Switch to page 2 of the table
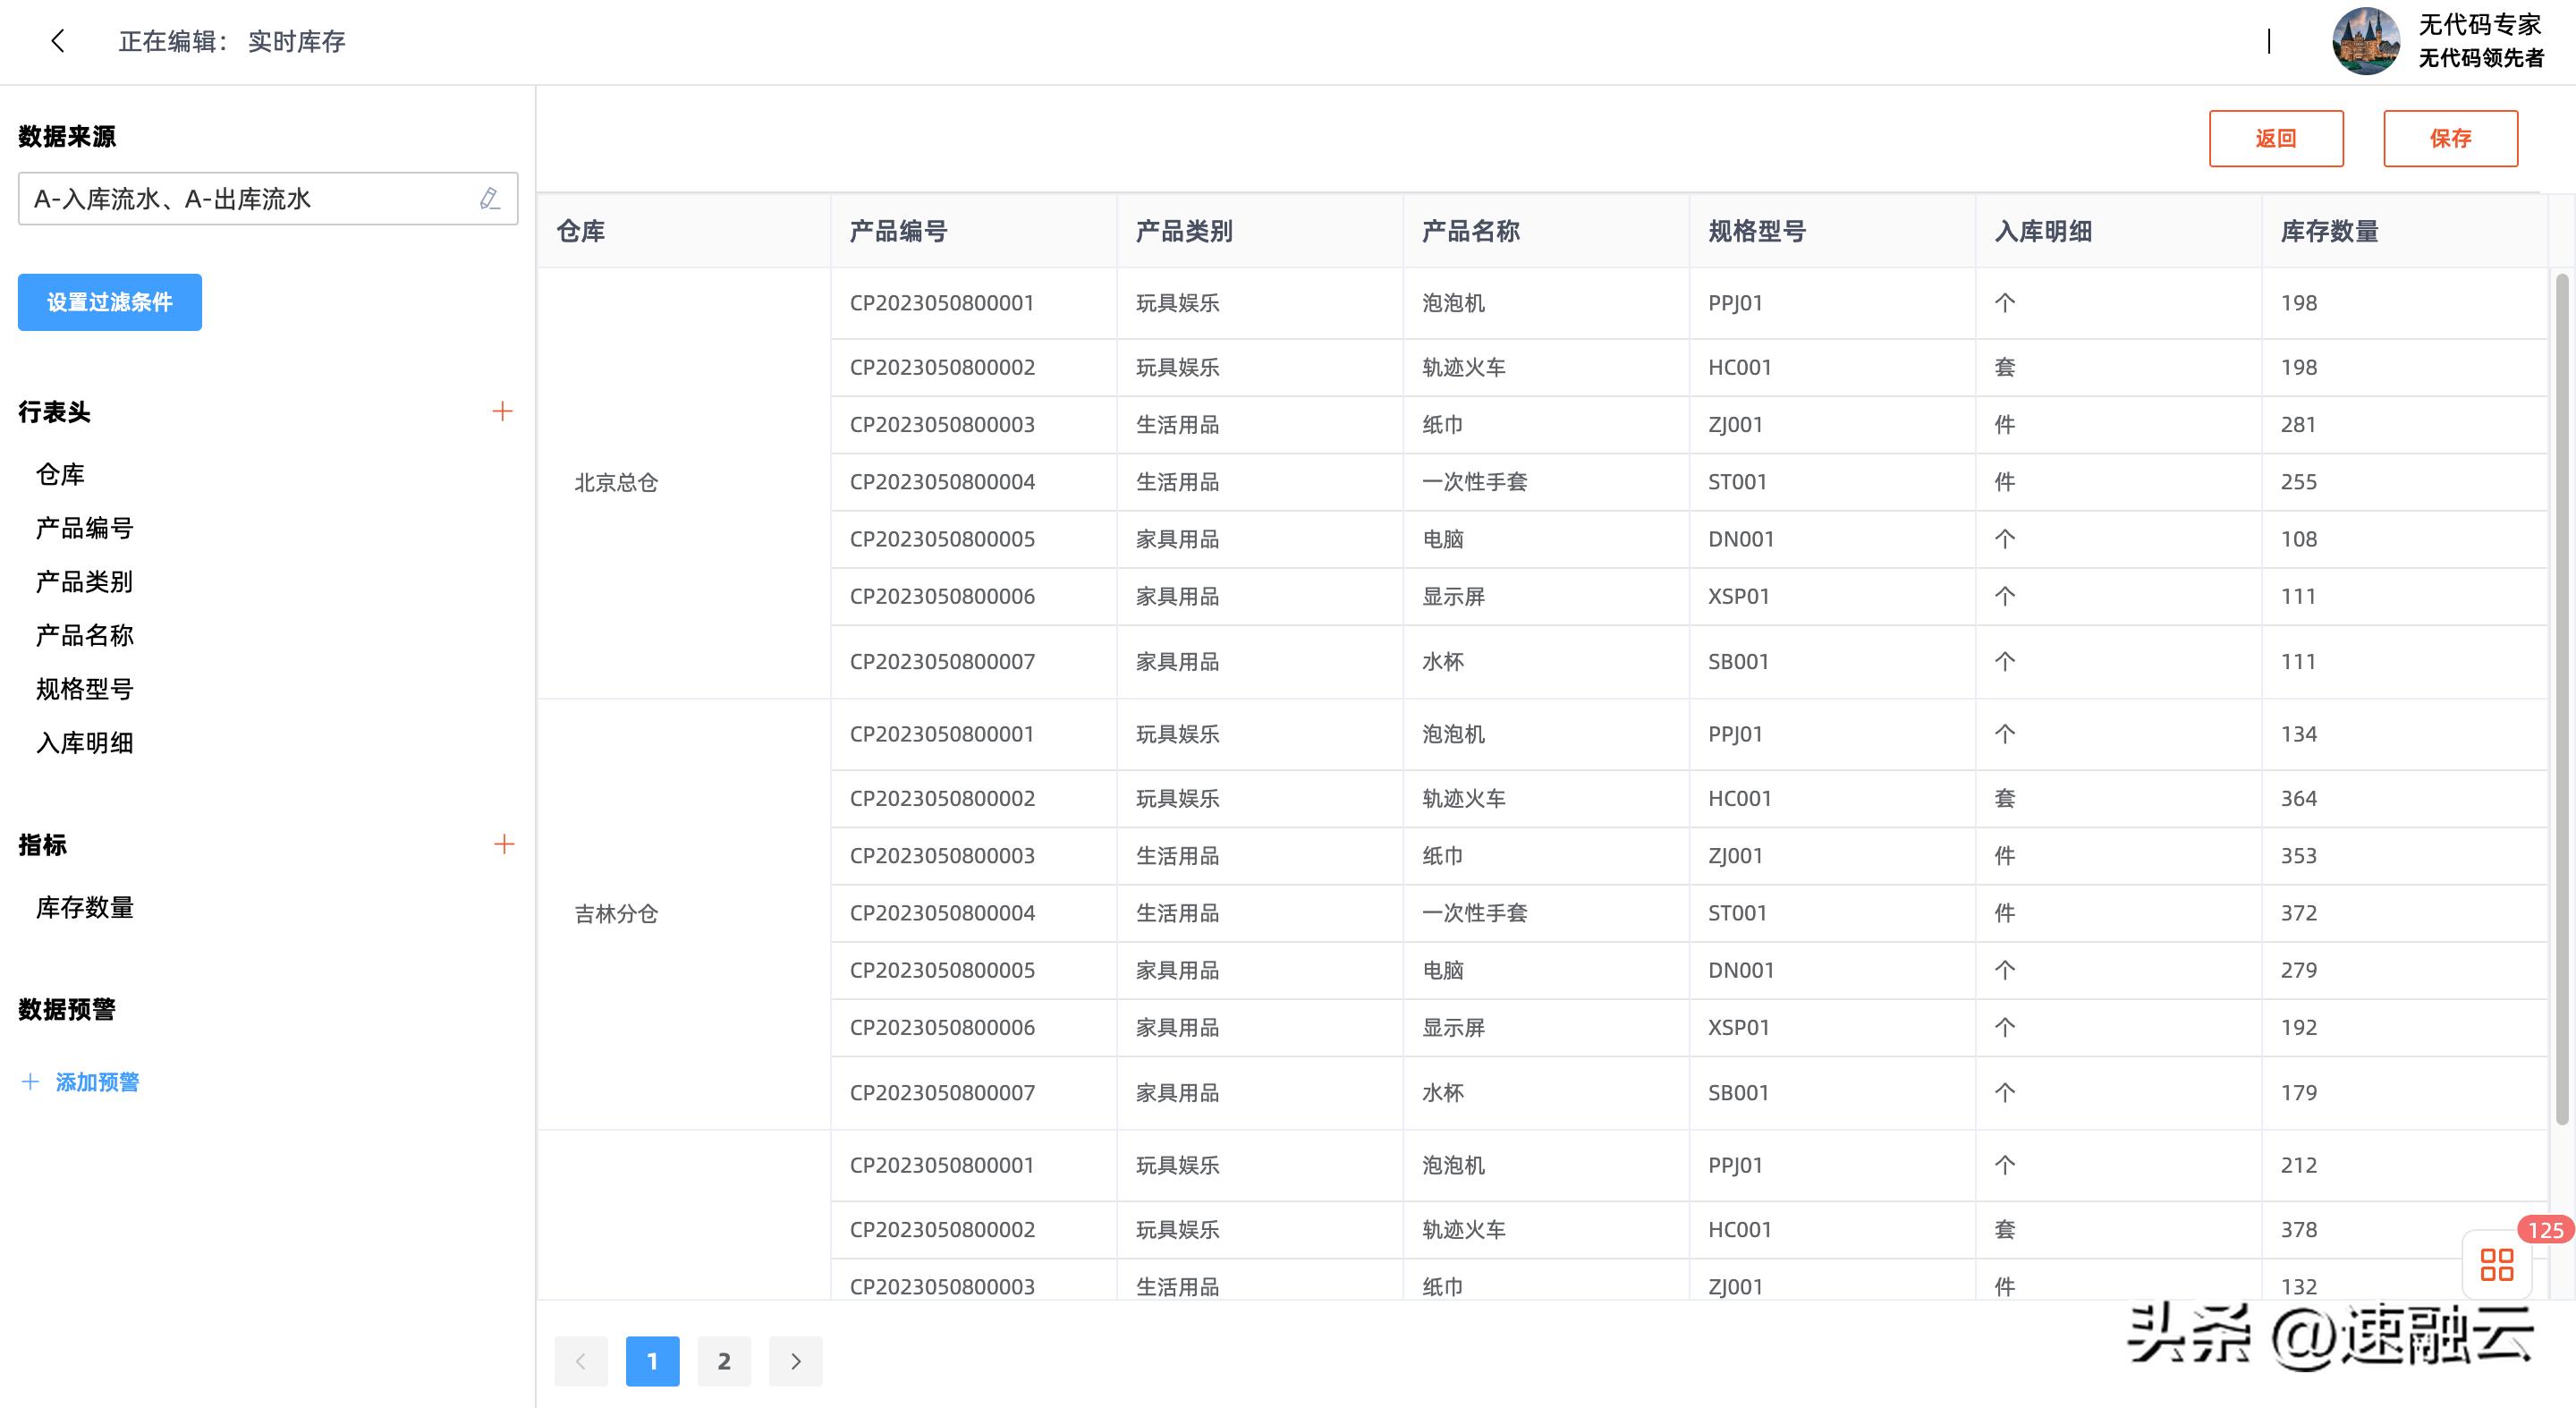The image size is (2576, 1408). (x=724, y=1361)
